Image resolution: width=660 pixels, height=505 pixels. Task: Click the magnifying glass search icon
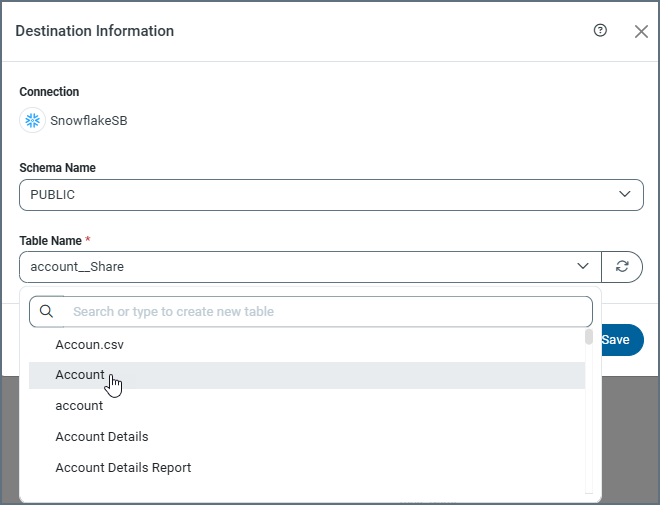point(46,311)
